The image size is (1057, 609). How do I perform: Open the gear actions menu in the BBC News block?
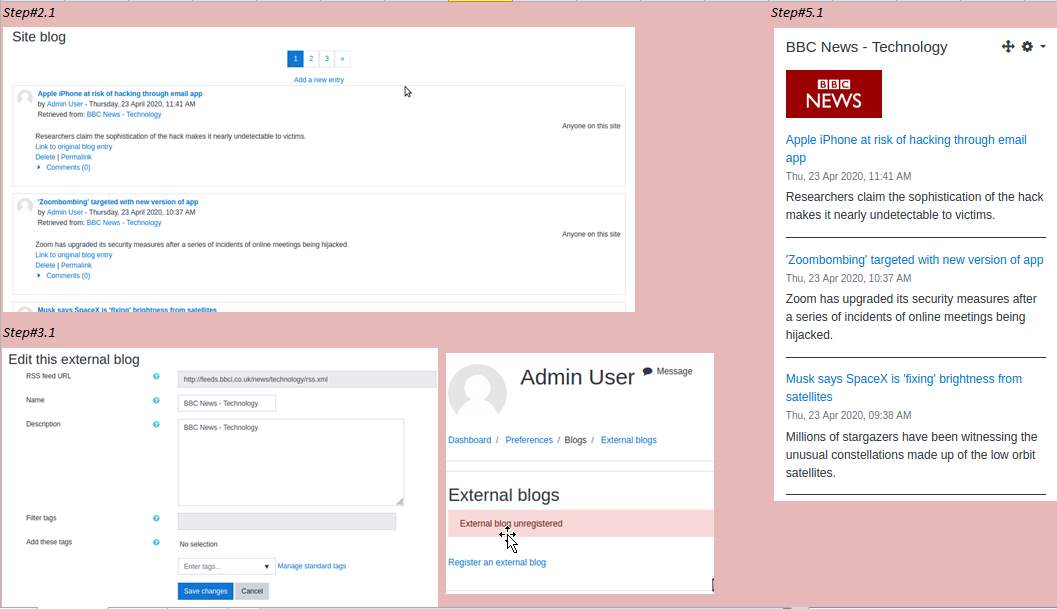(x=1027, y=47)
